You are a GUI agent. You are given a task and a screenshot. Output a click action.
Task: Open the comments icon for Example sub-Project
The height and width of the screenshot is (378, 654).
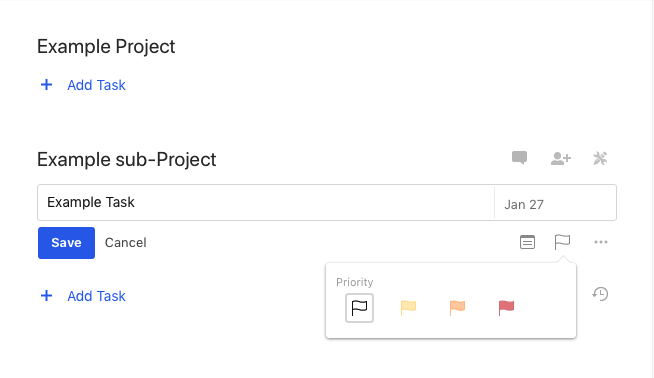coord(519,158)
